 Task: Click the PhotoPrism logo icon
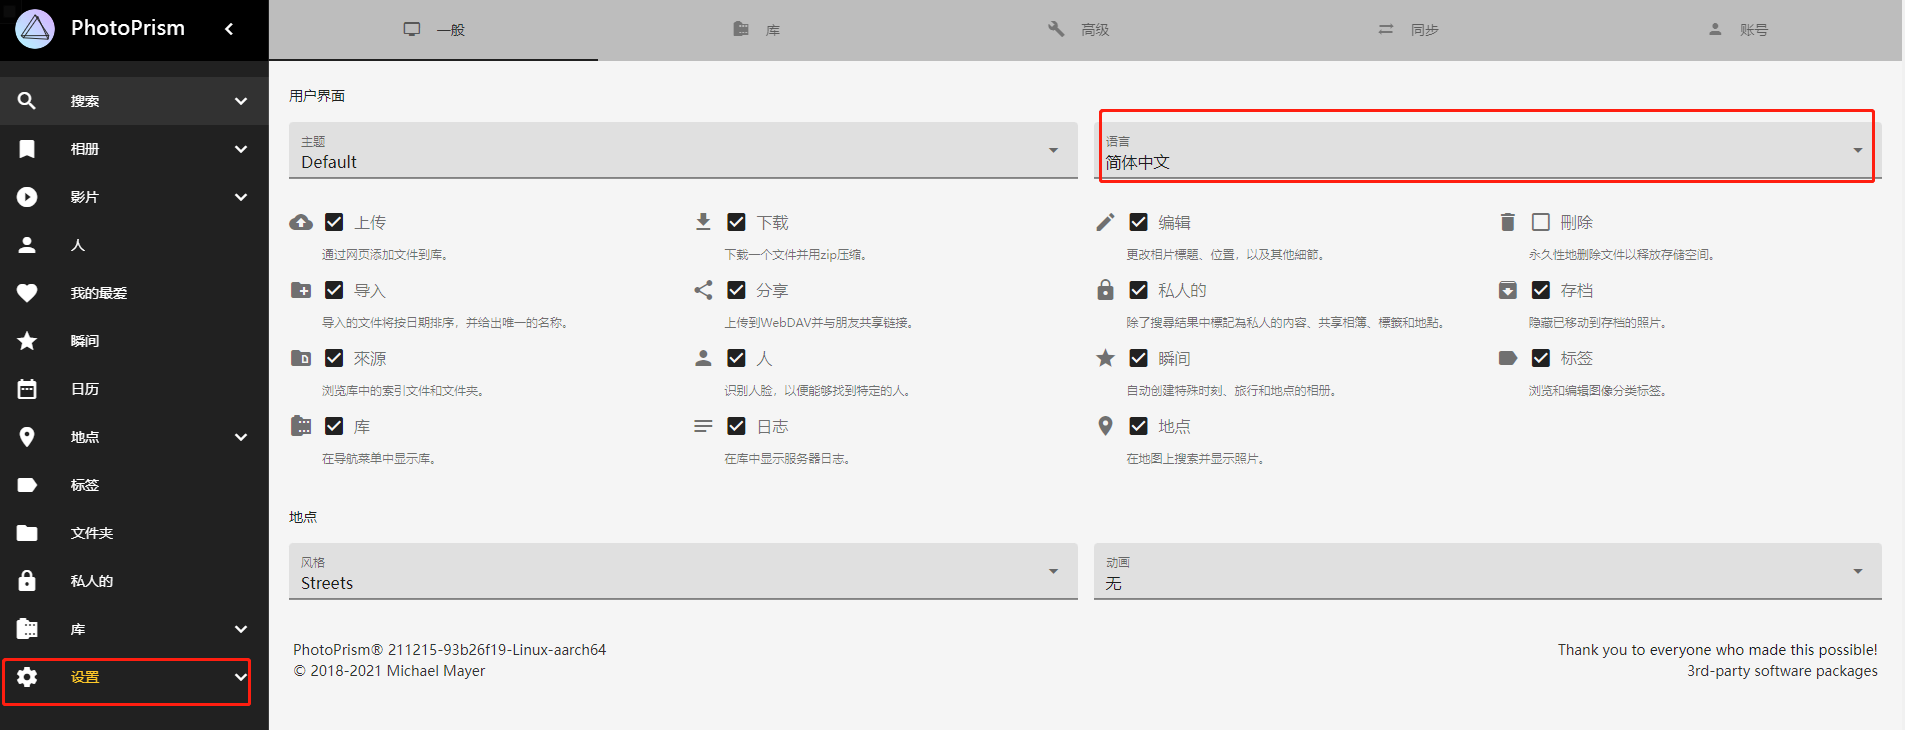tap(35, 29)
